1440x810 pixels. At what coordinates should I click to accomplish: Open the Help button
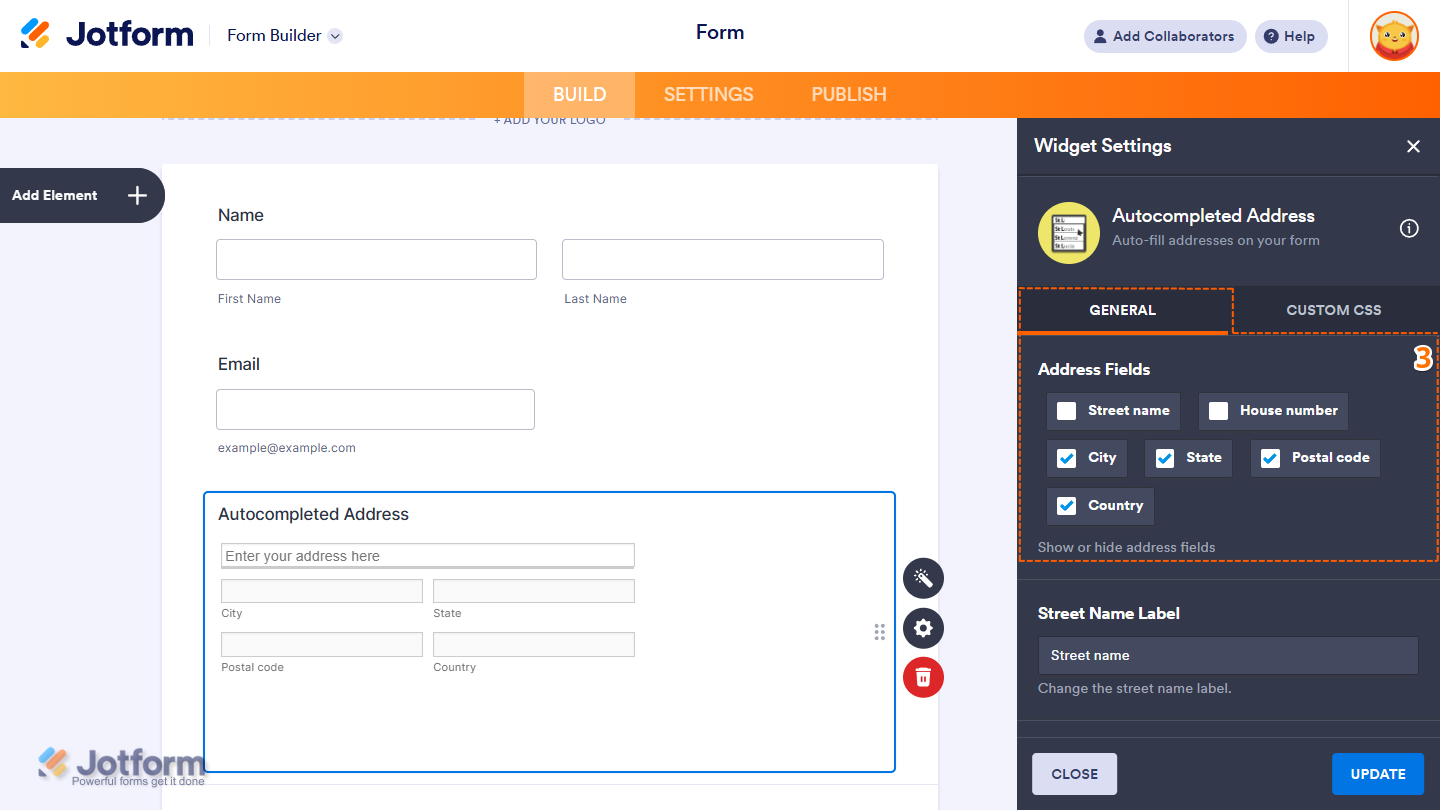[x=1291, y=36]
